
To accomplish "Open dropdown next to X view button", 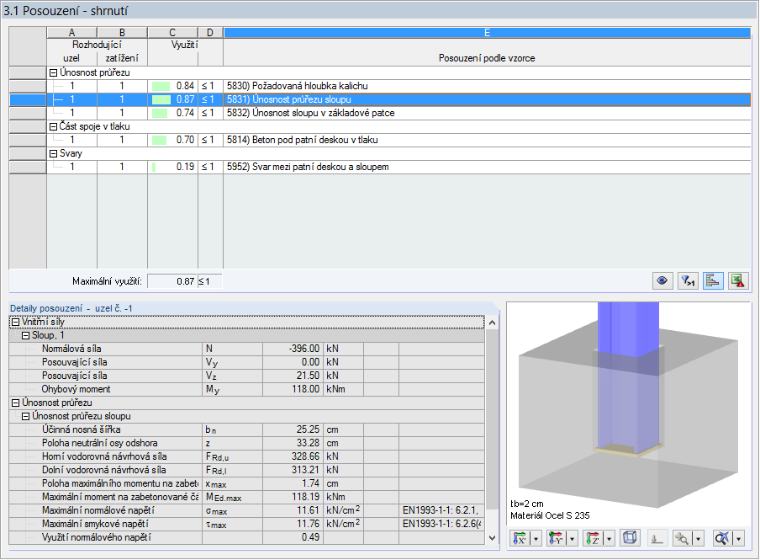I will pyautogui.click(x=536, y=538).
